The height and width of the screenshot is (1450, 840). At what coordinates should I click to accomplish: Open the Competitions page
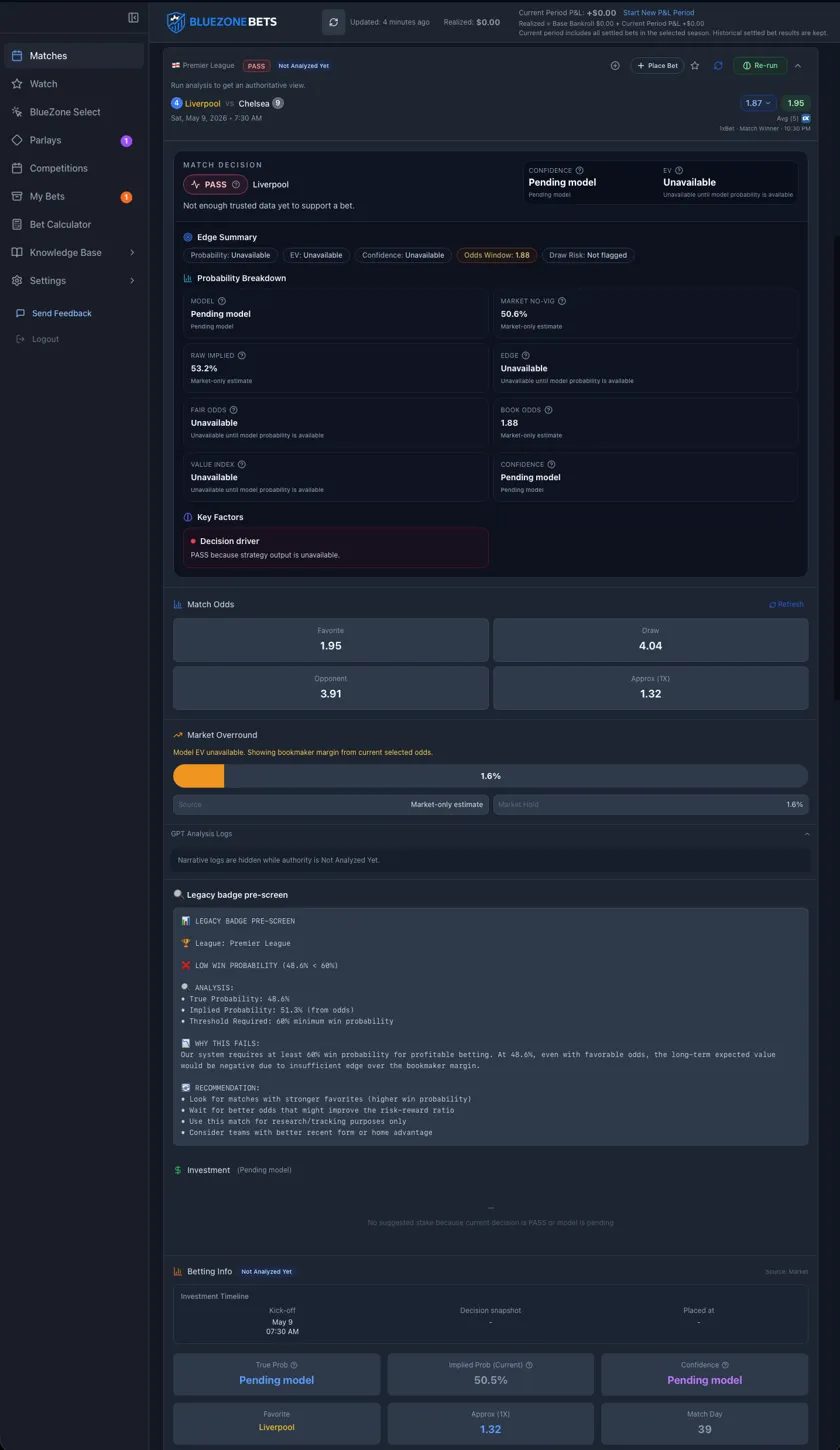[x=74, y=168]
